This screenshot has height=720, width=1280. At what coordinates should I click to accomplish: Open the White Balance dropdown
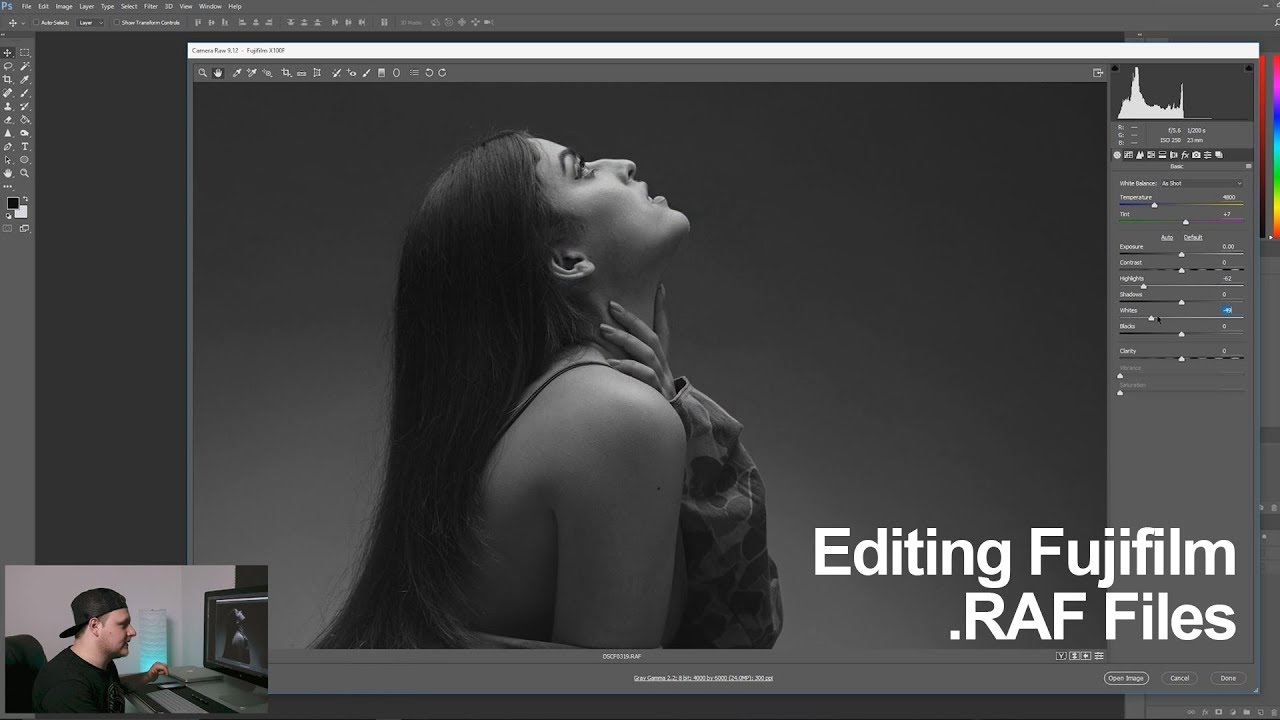[x=1201, y=183]
